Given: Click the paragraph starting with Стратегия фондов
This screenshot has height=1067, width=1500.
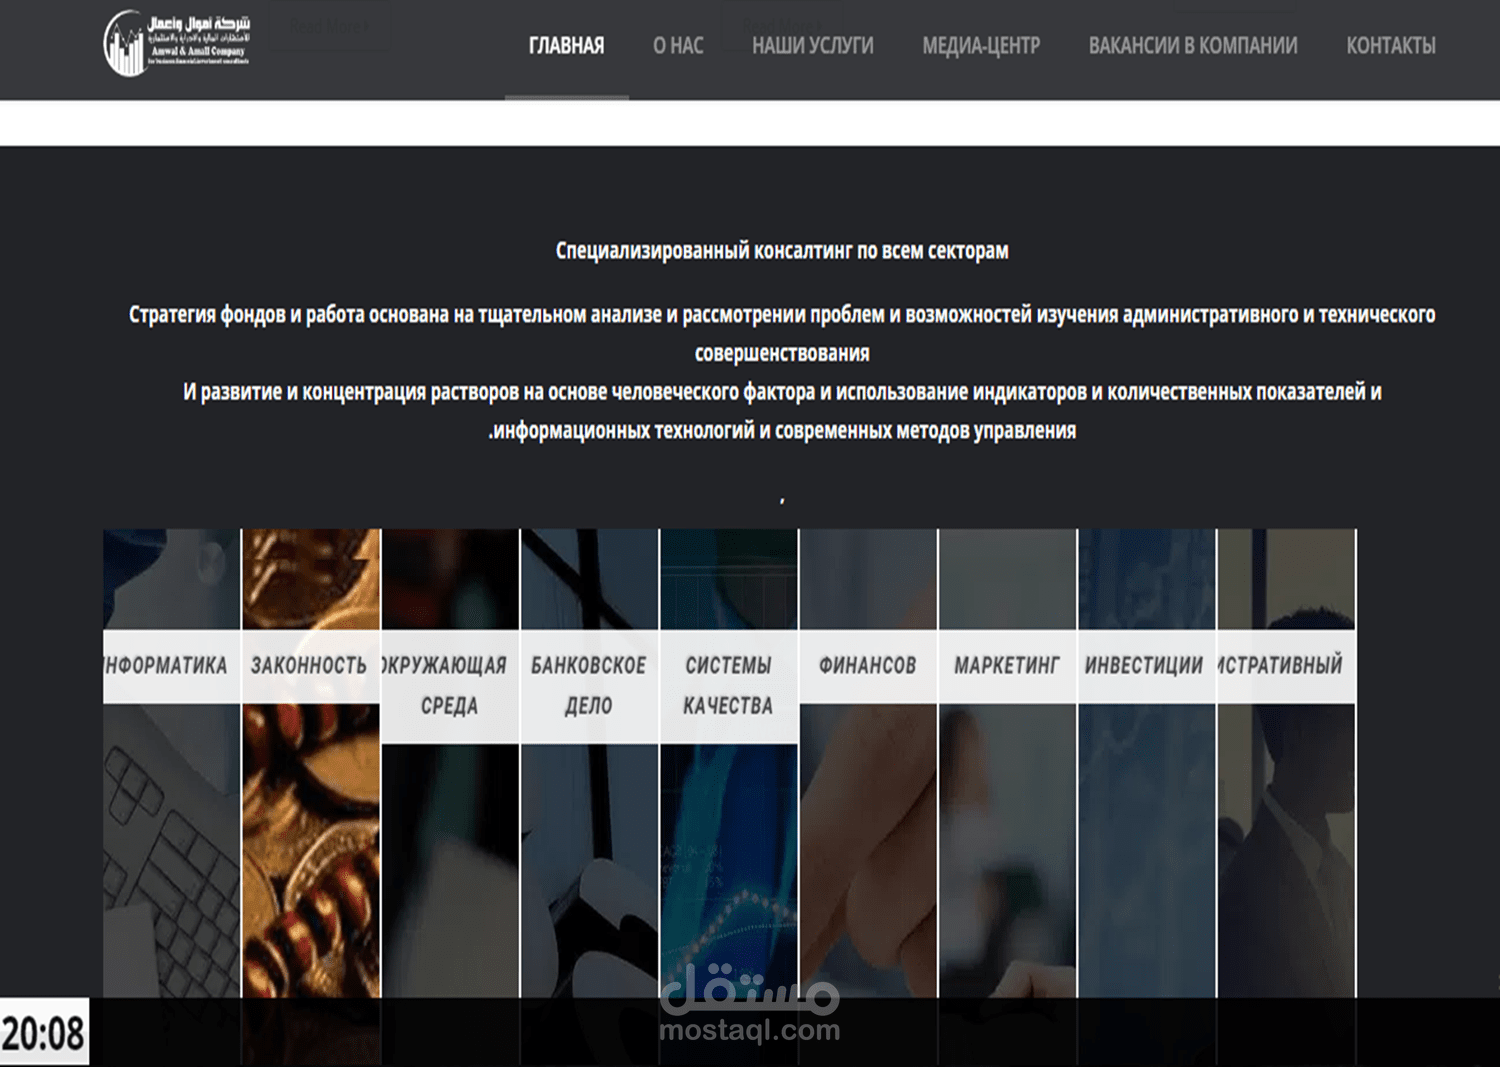Looking at the screenshot, I should coord(782,334).
